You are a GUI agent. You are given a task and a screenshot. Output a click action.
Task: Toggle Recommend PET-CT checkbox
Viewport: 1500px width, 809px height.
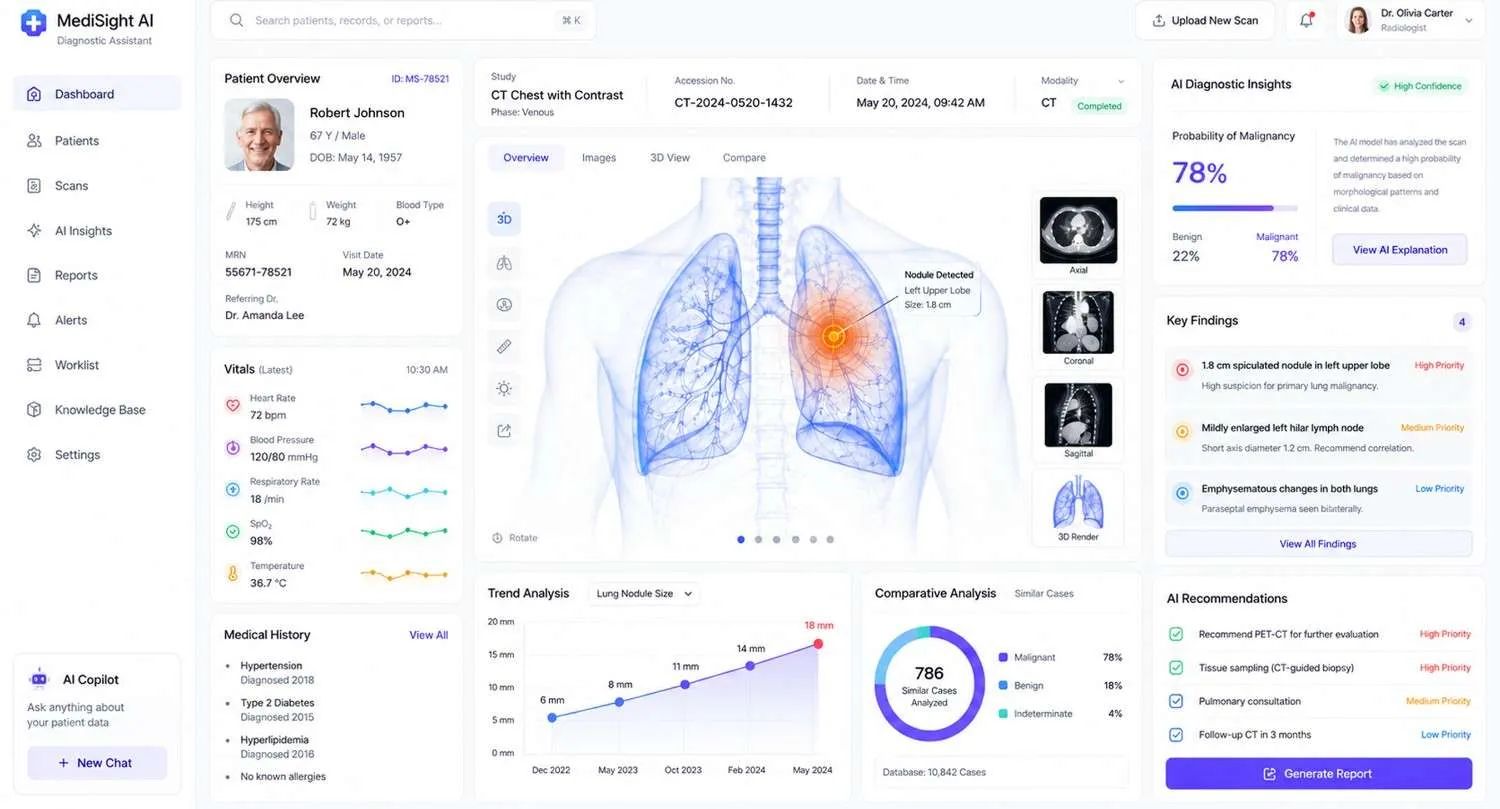coord(1176,634)
